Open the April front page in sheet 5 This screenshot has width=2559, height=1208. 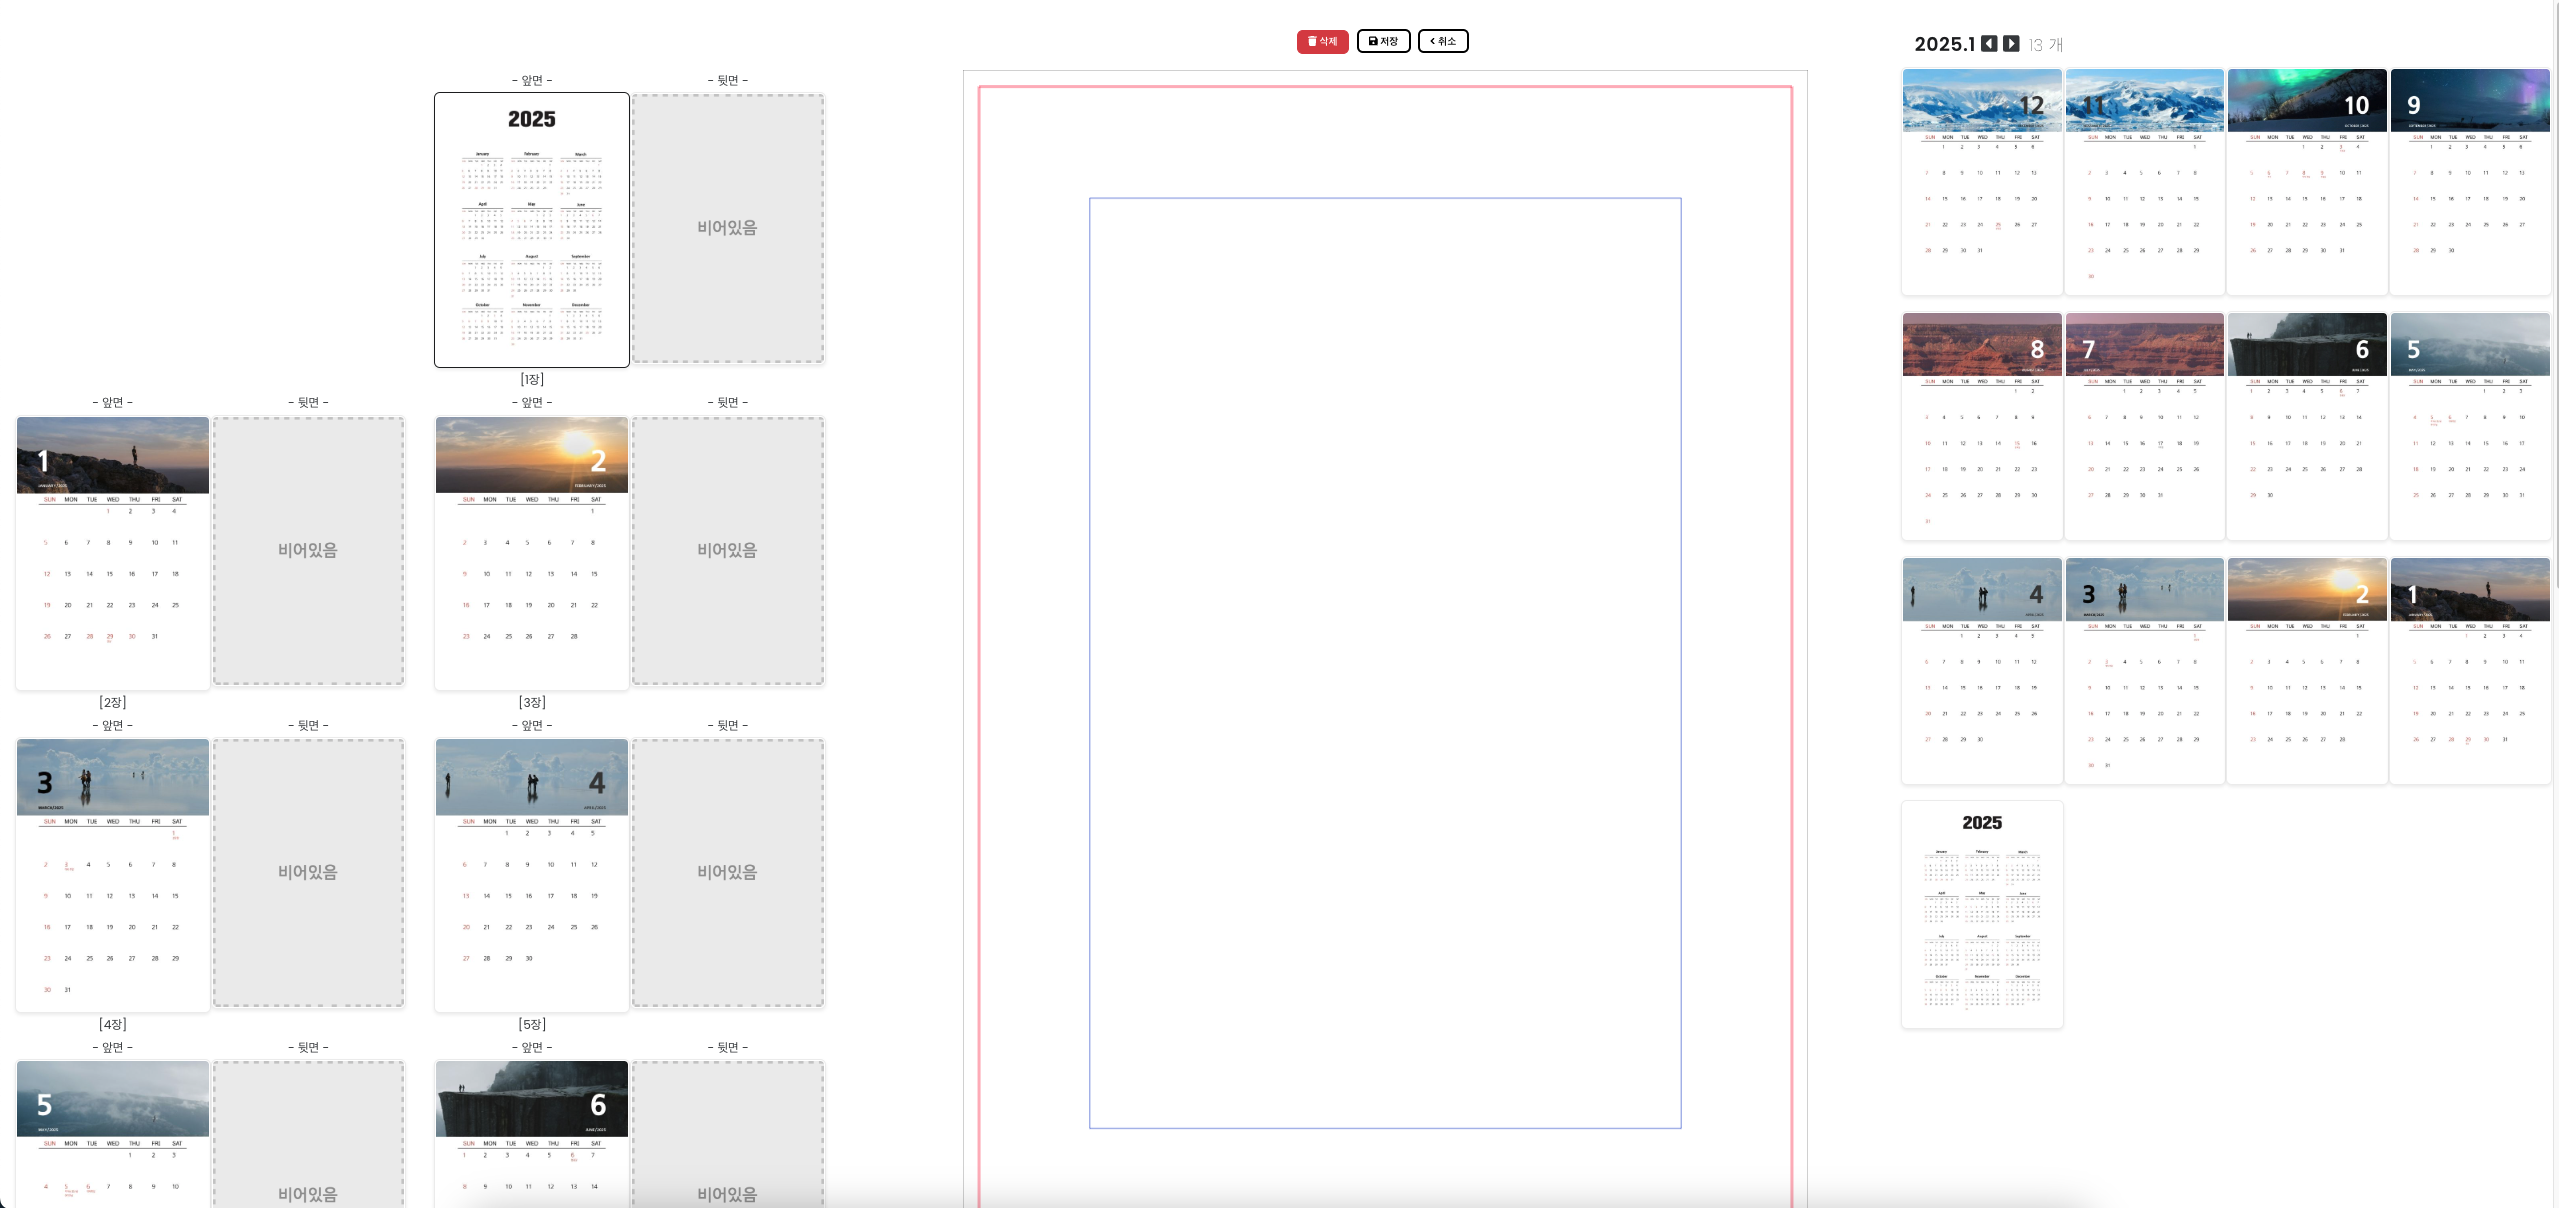[x=531, y=875]
